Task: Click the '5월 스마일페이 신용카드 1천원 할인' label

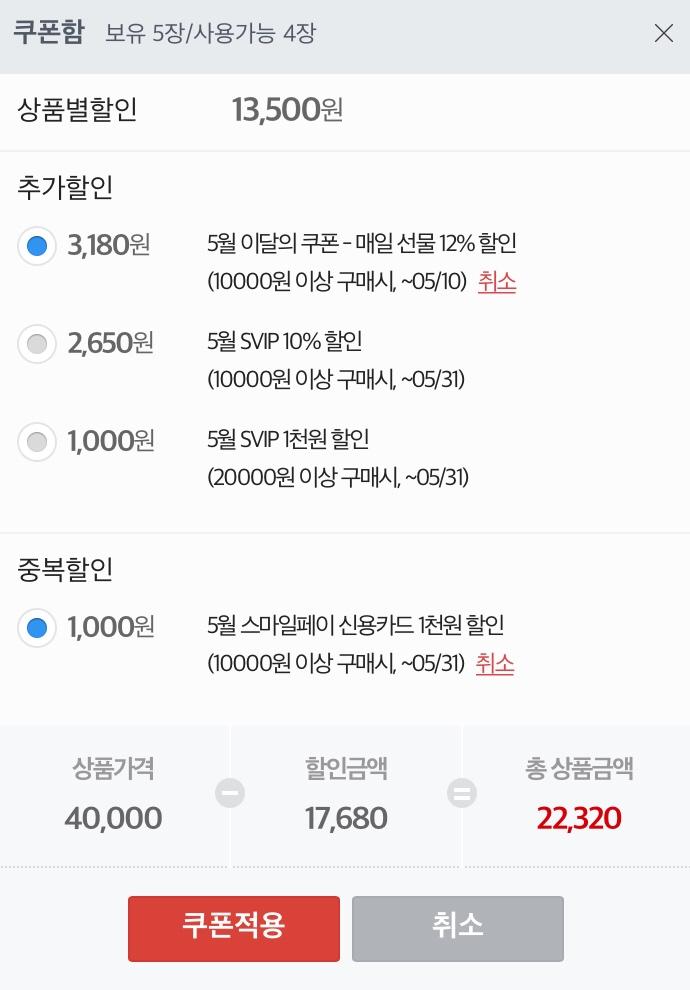Action: (355, 626)
